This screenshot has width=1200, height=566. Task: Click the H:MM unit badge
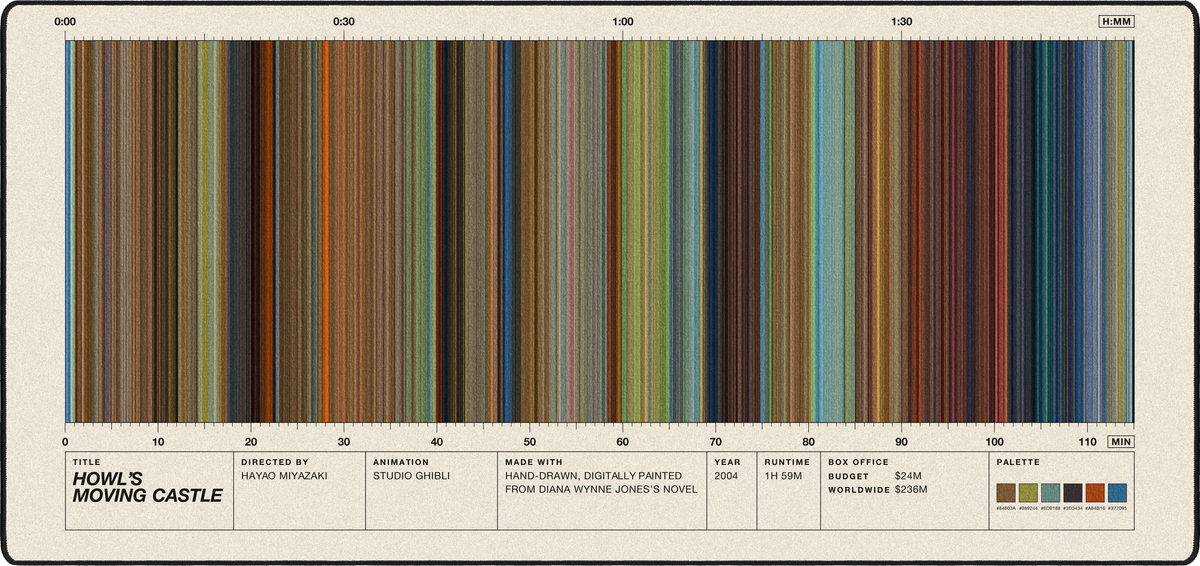point(1116,21)
